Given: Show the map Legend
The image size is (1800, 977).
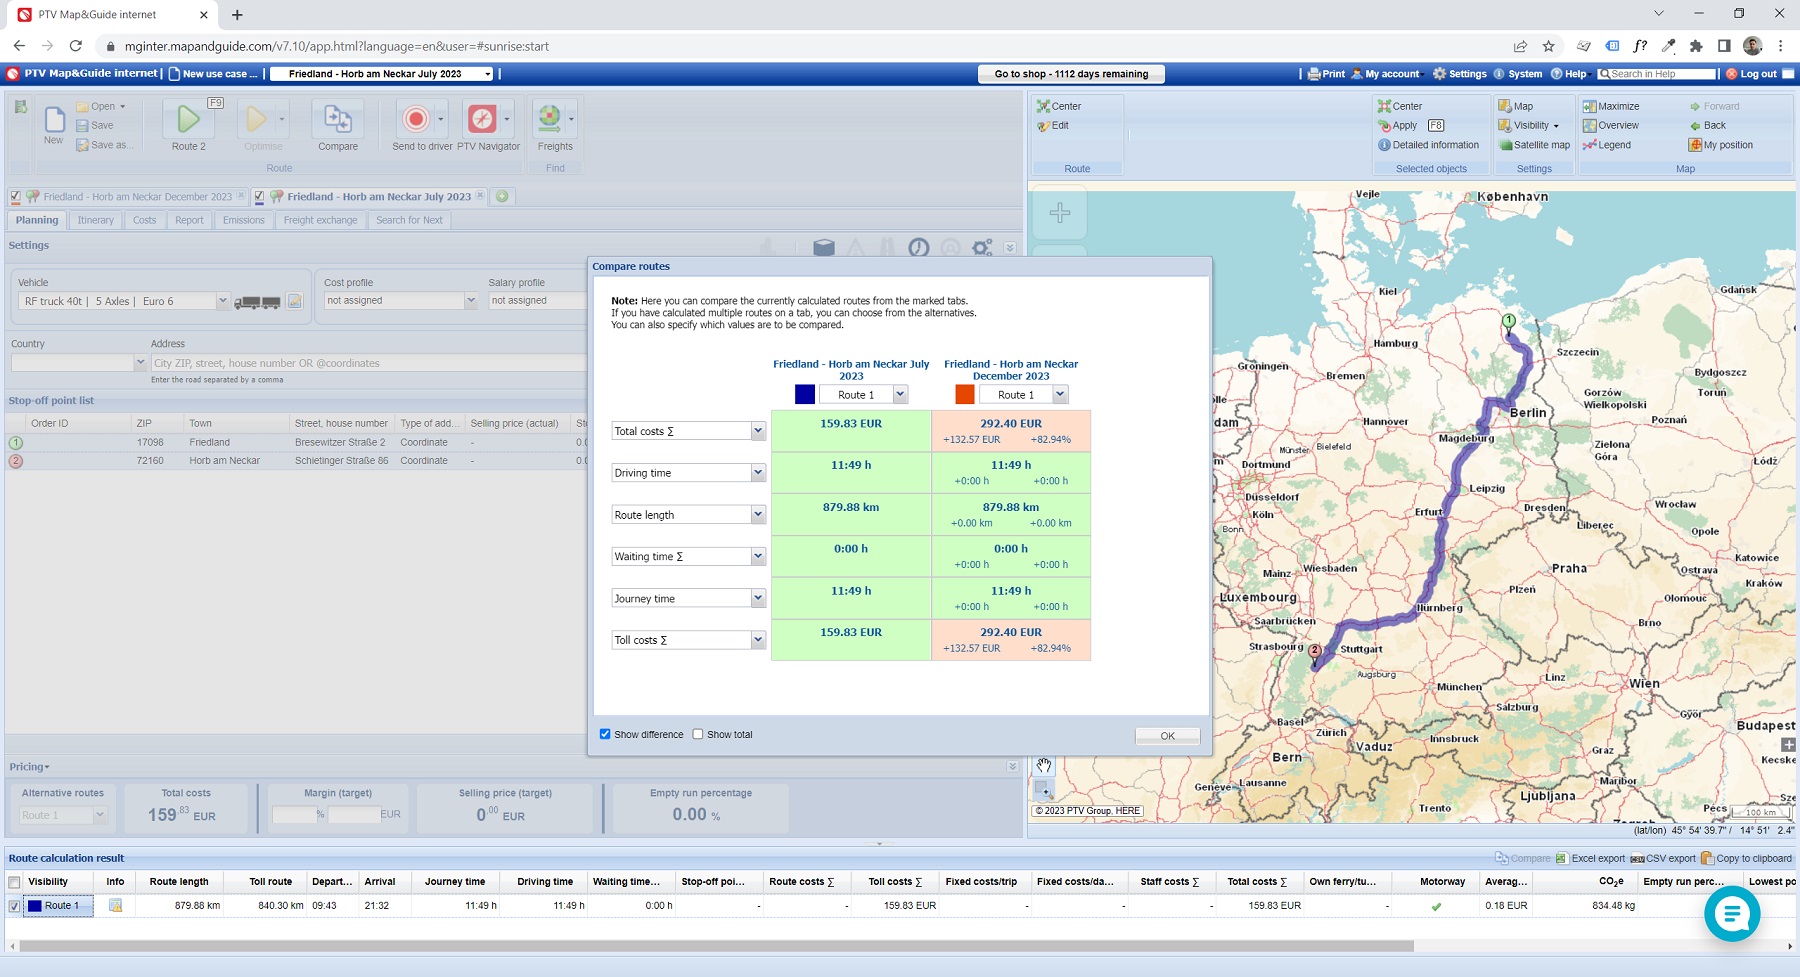Looking at the screenshot, I should coord(1607,145).
